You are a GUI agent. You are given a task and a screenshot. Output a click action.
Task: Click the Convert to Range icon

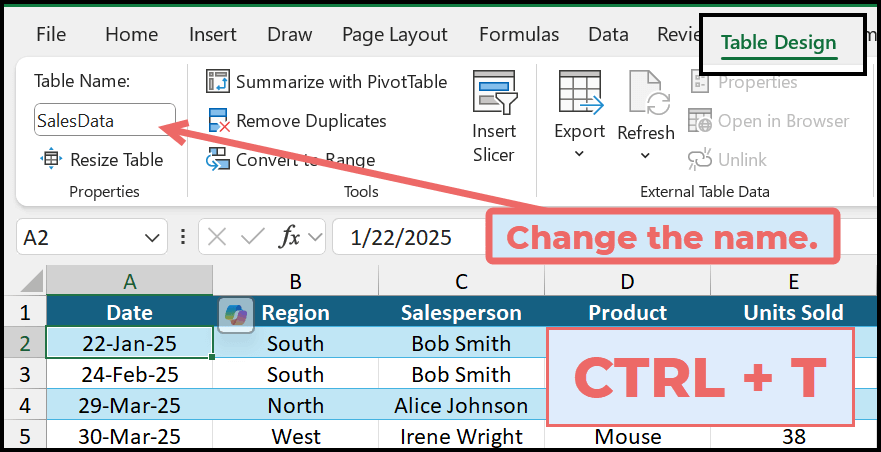pos(218,159)
